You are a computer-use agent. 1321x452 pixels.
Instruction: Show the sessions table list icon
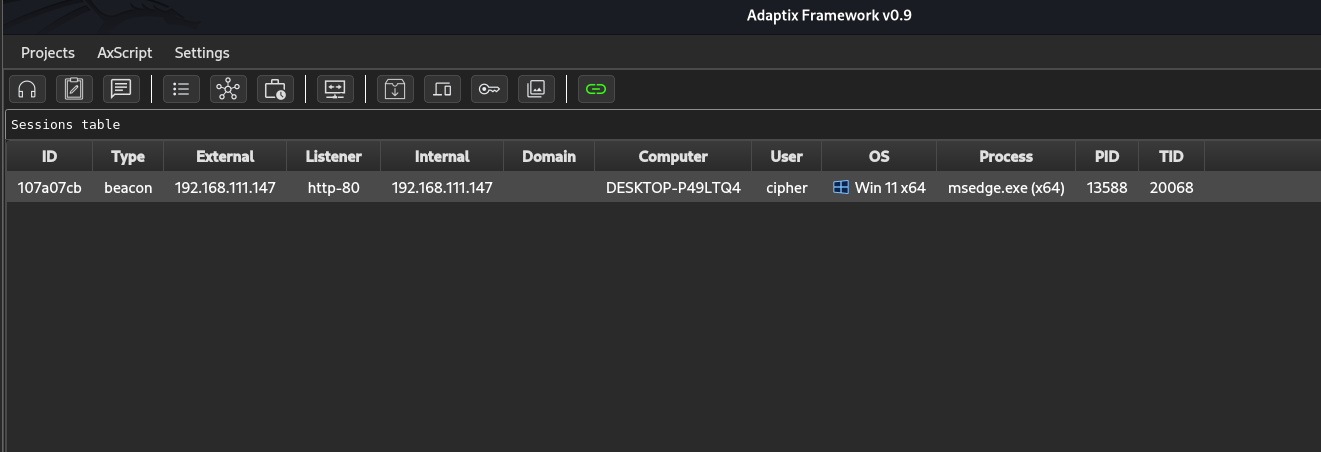[181, 89]
